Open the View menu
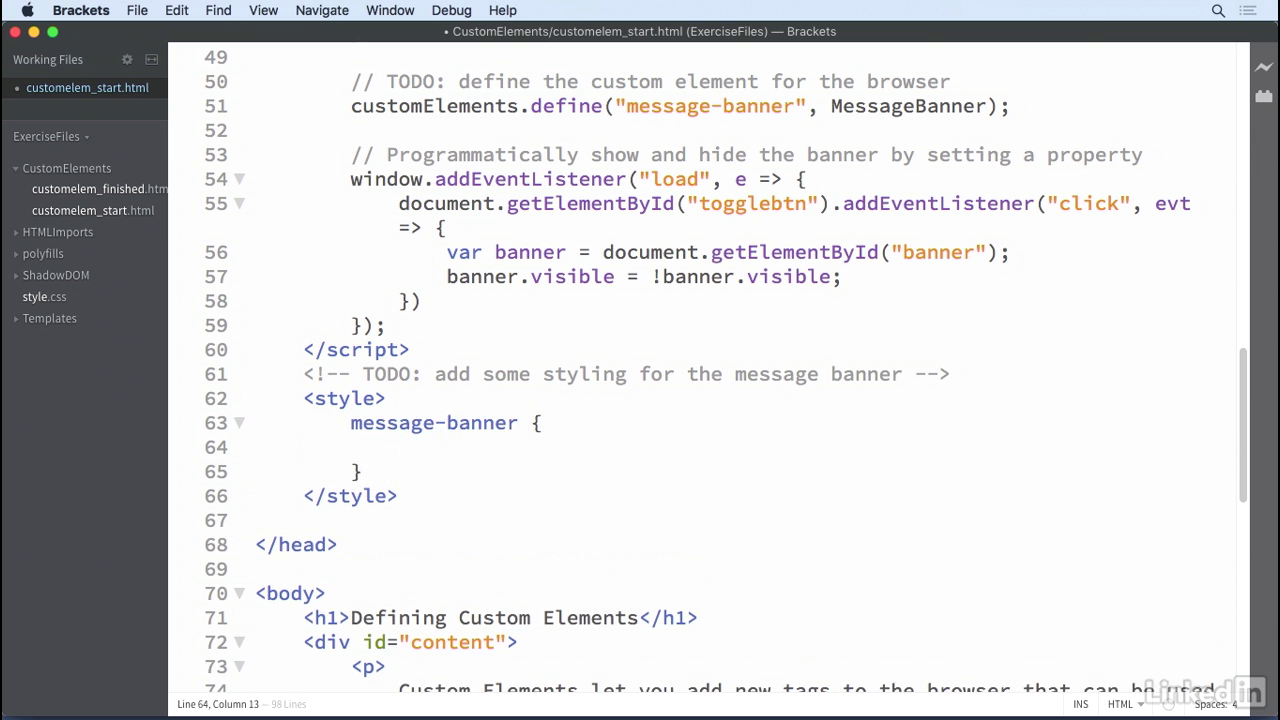The image size is (1280, 720). pos(263,10)
